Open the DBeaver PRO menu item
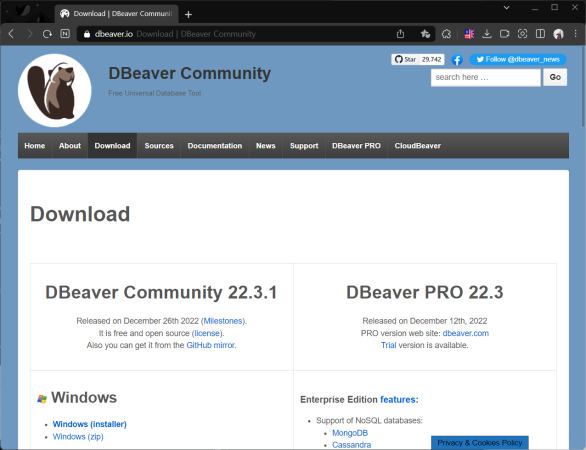Screen dimensions: 586x450 [357, 146]
